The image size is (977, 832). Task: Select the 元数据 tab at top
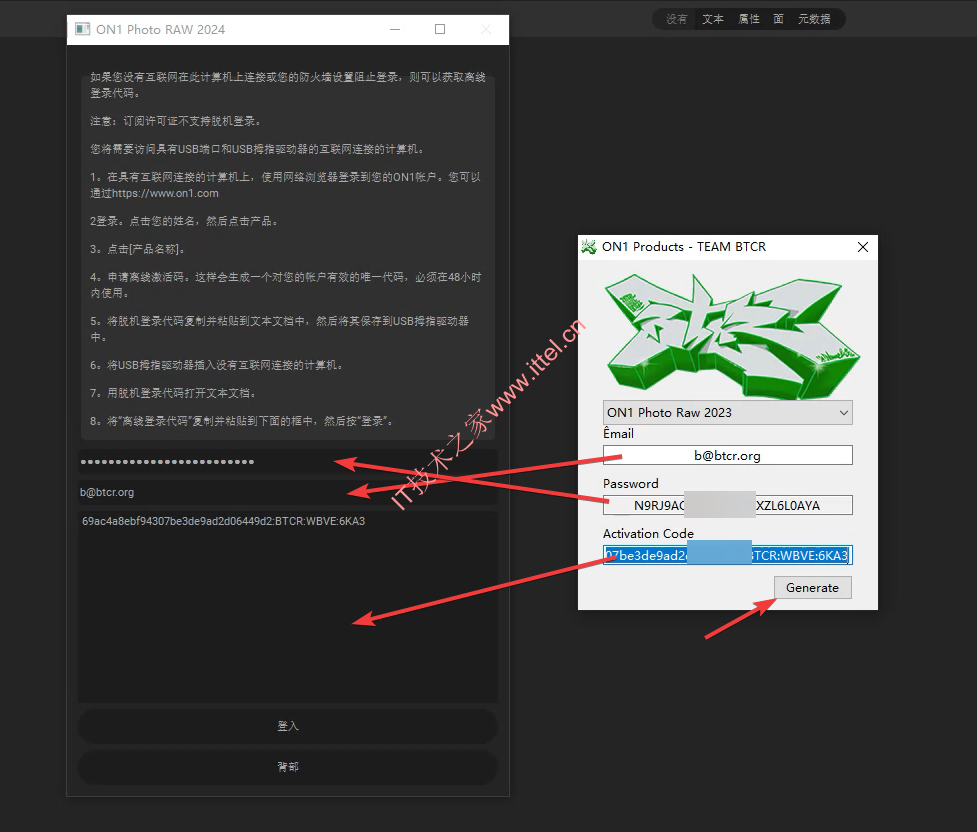(814, 19)
